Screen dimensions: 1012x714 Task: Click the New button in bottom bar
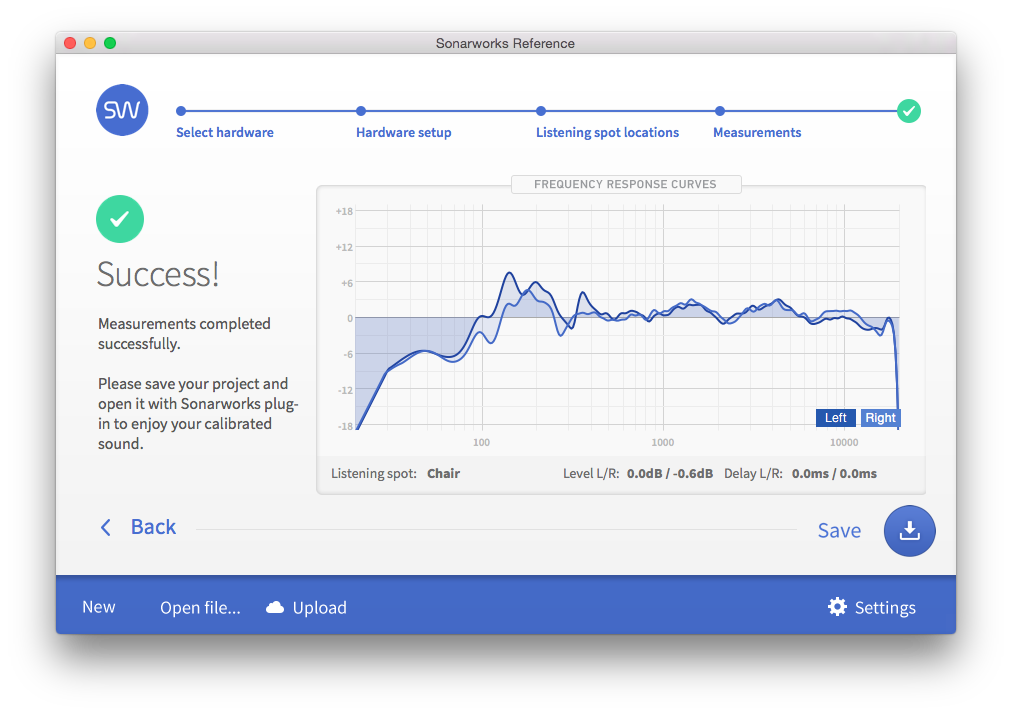99,607
